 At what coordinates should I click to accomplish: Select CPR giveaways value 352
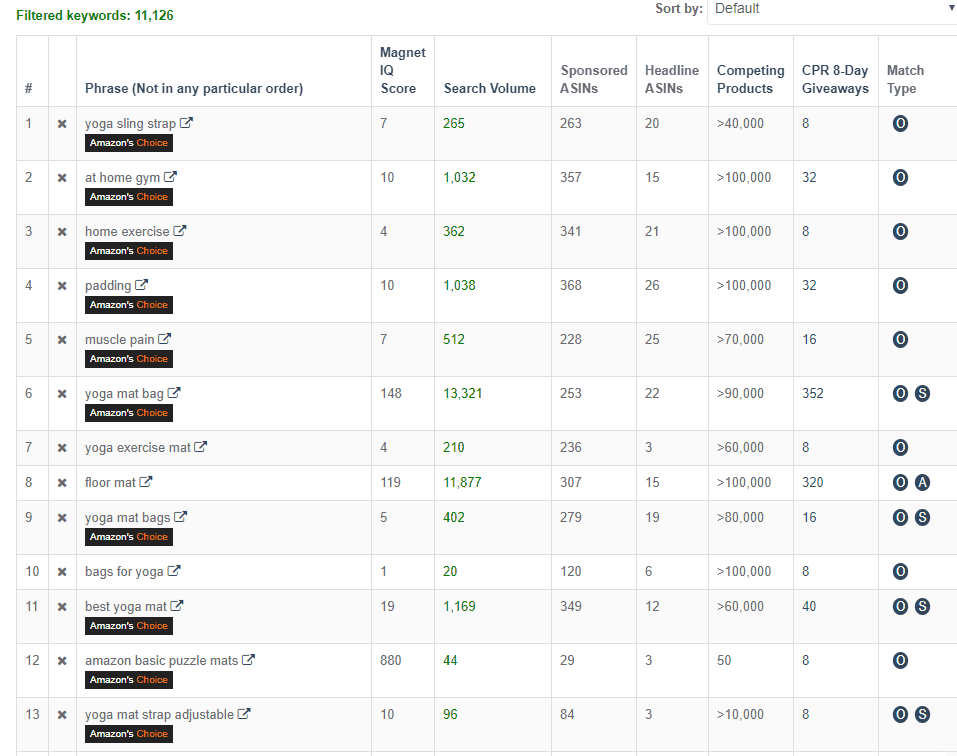[x=812, y=394]
